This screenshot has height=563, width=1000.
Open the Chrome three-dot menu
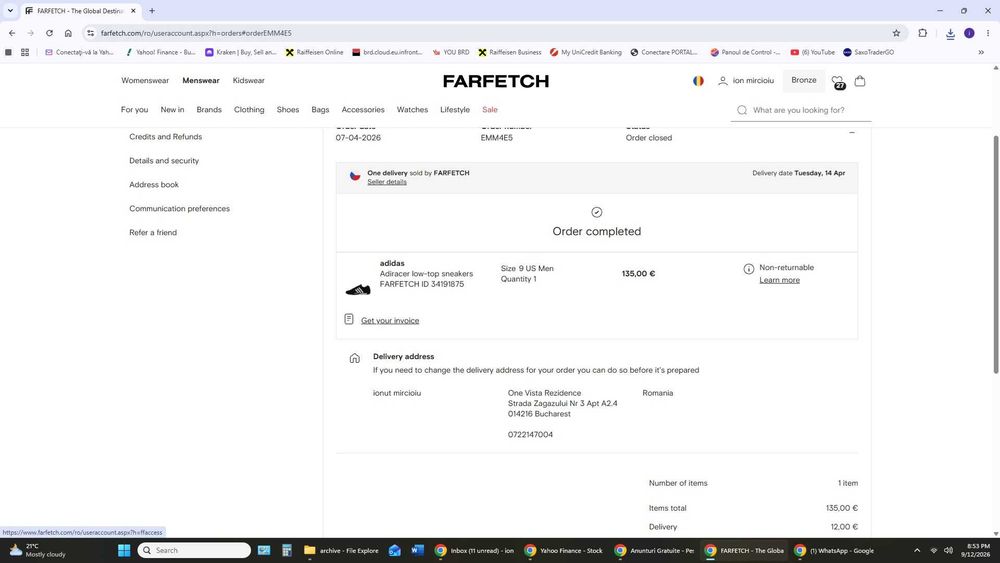(x=988, y=33)
